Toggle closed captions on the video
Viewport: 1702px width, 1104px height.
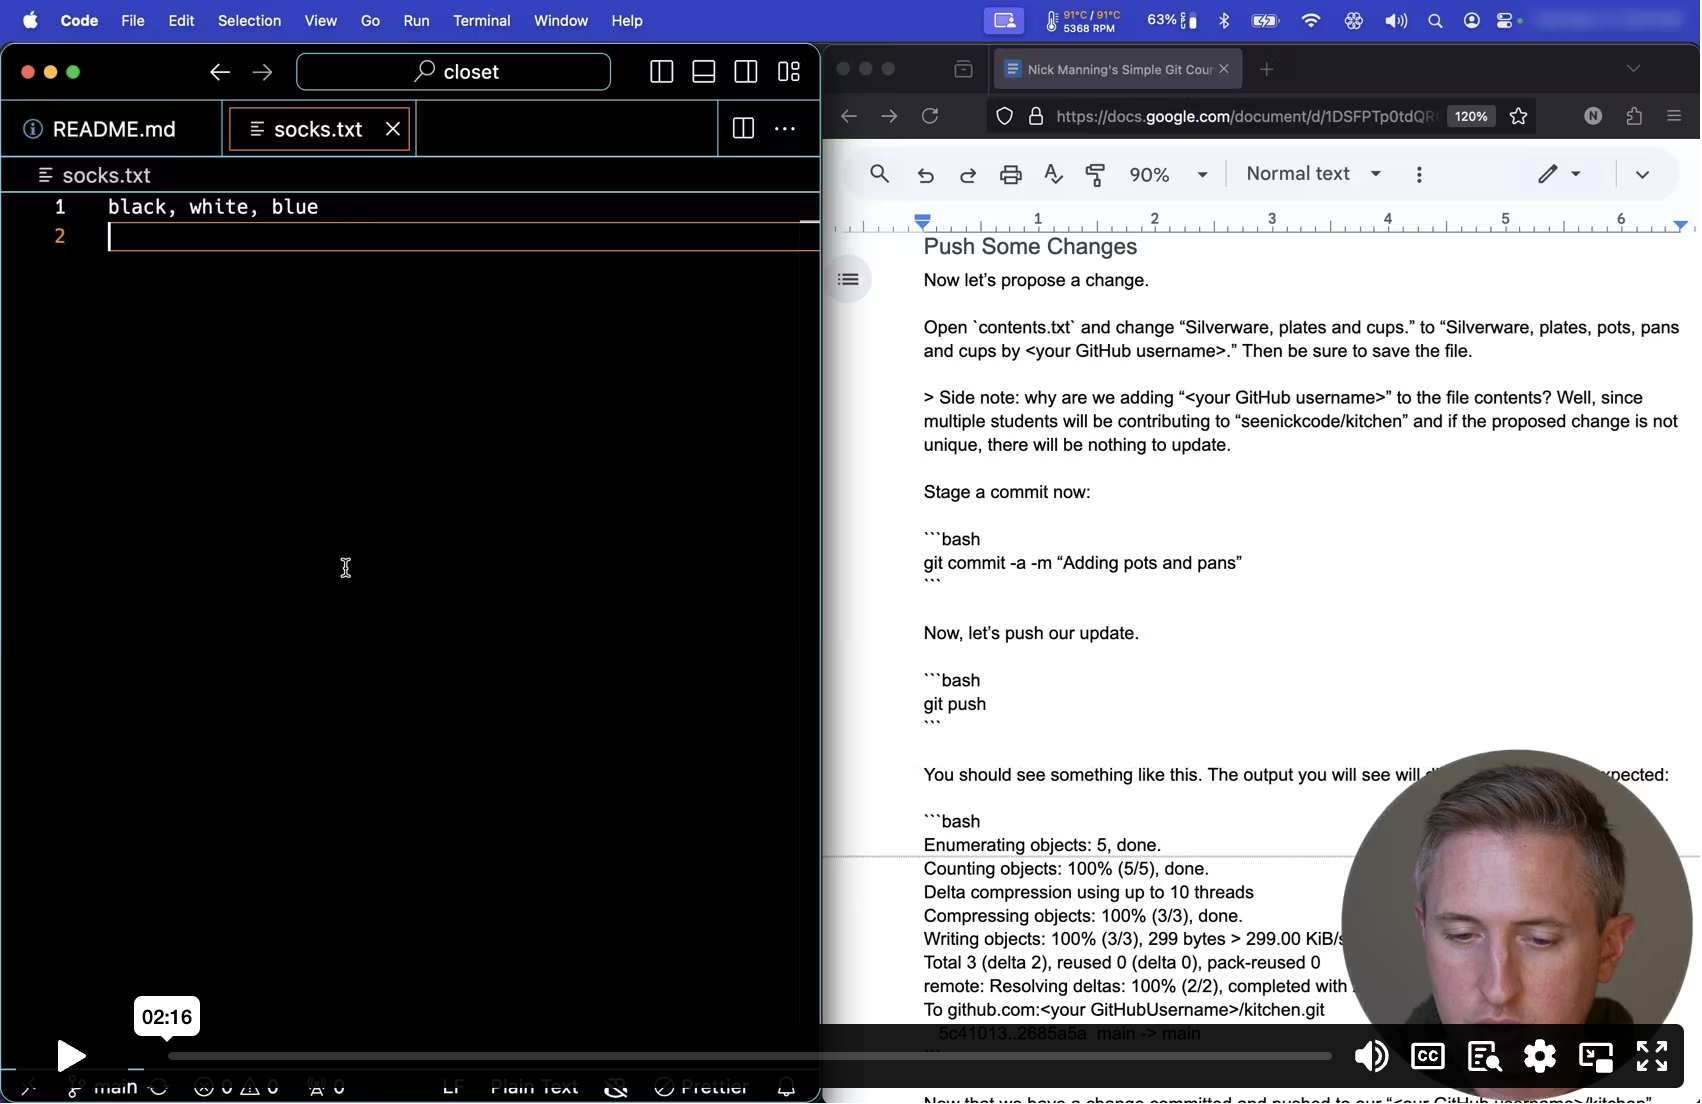pyautogui.click(x=1428, y=1056)
